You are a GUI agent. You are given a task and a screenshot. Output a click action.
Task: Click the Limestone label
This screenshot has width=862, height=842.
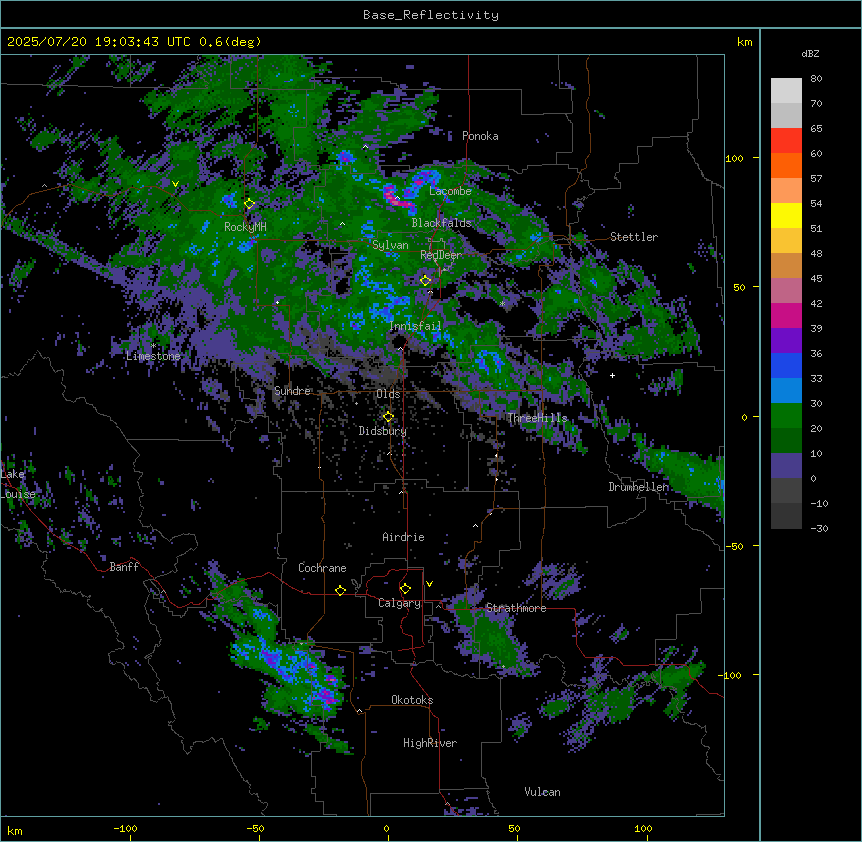pyautogui.click(x=153, y=356)
